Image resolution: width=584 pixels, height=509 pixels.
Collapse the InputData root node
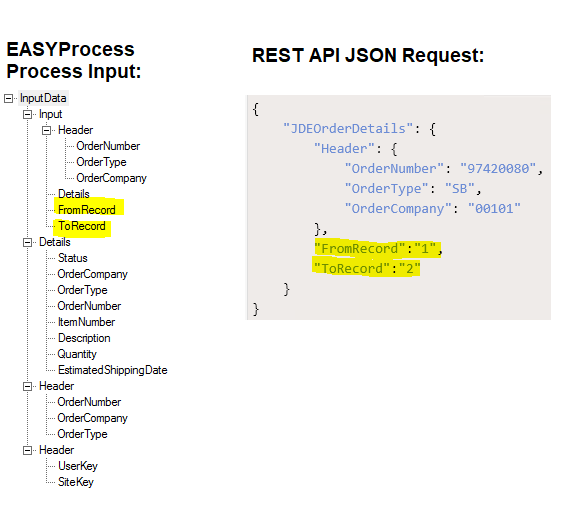point(8,99)
